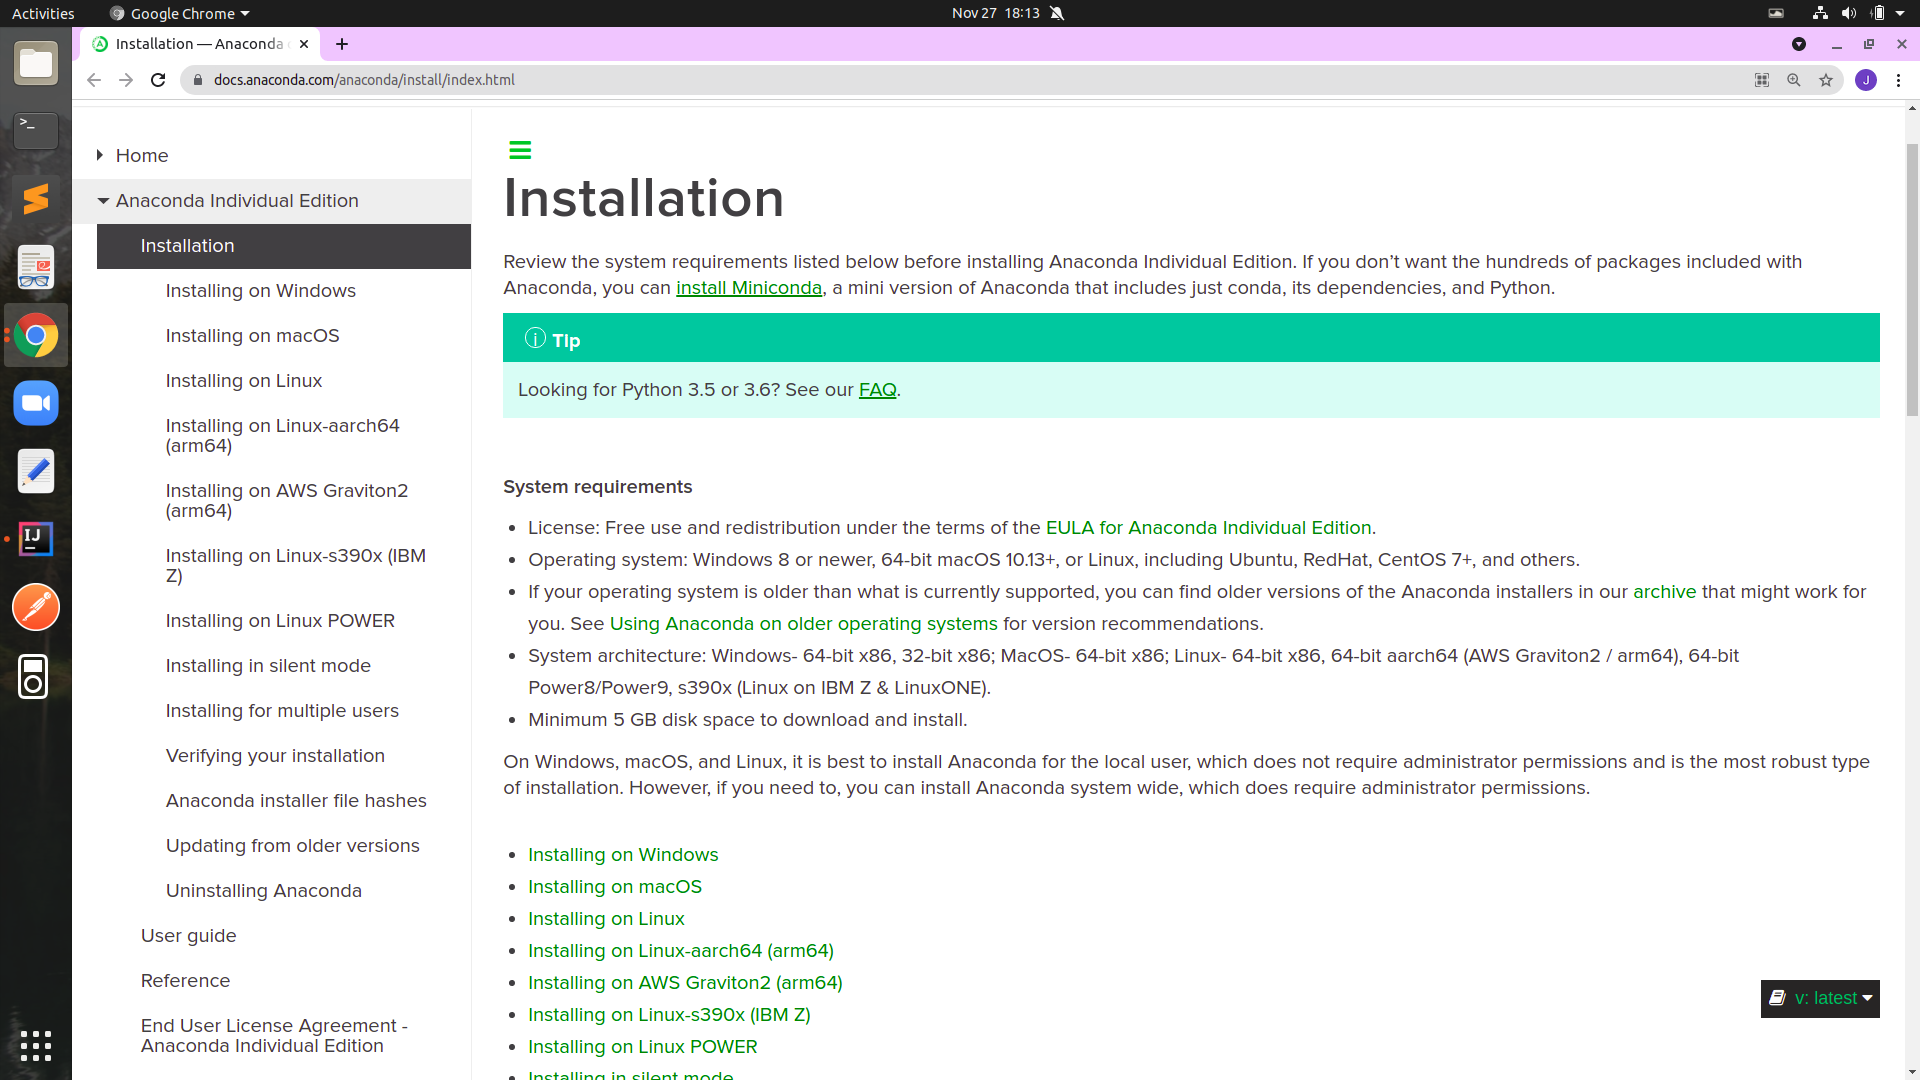Expand the Home tree item
This screenshot has width=1920, height=1080.
[100, 155]
